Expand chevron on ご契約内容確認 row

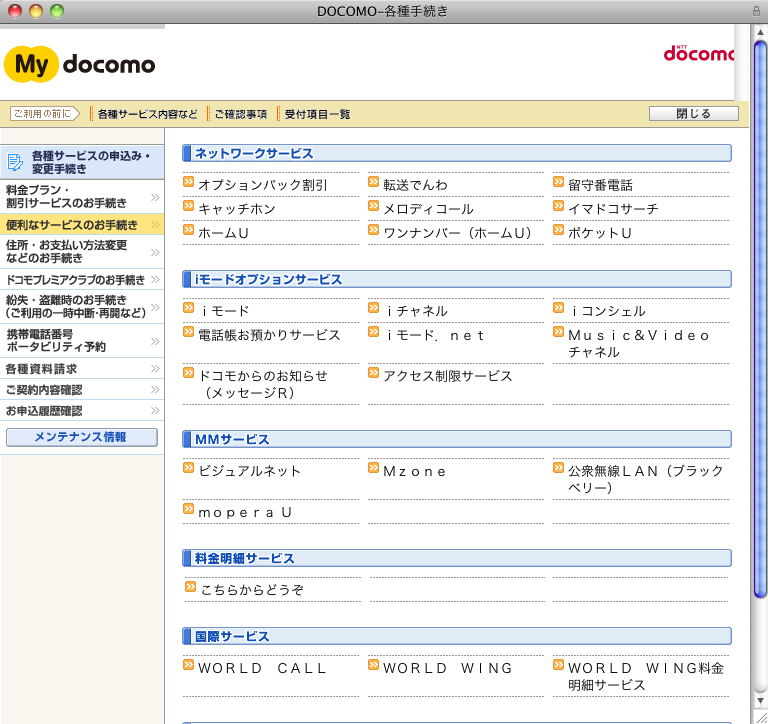[155, 389]
